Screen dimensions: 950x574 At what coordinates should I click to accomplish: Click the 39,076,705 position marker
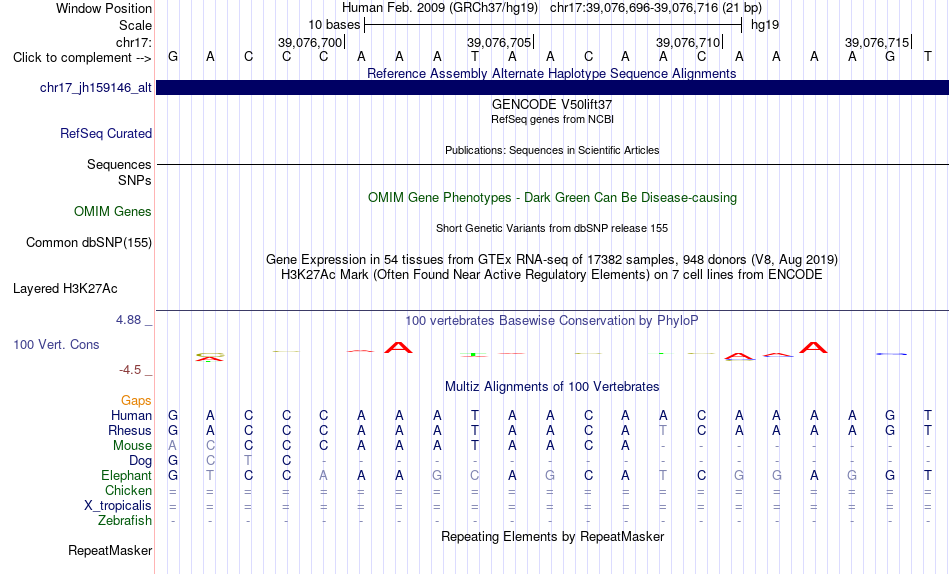click(499, 42)
